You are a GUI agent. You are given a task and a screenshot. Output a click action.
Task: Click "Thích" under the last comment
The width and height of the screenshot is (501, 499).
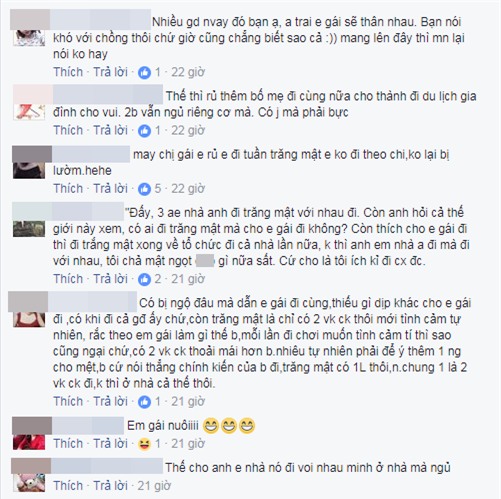coord(68,486)
